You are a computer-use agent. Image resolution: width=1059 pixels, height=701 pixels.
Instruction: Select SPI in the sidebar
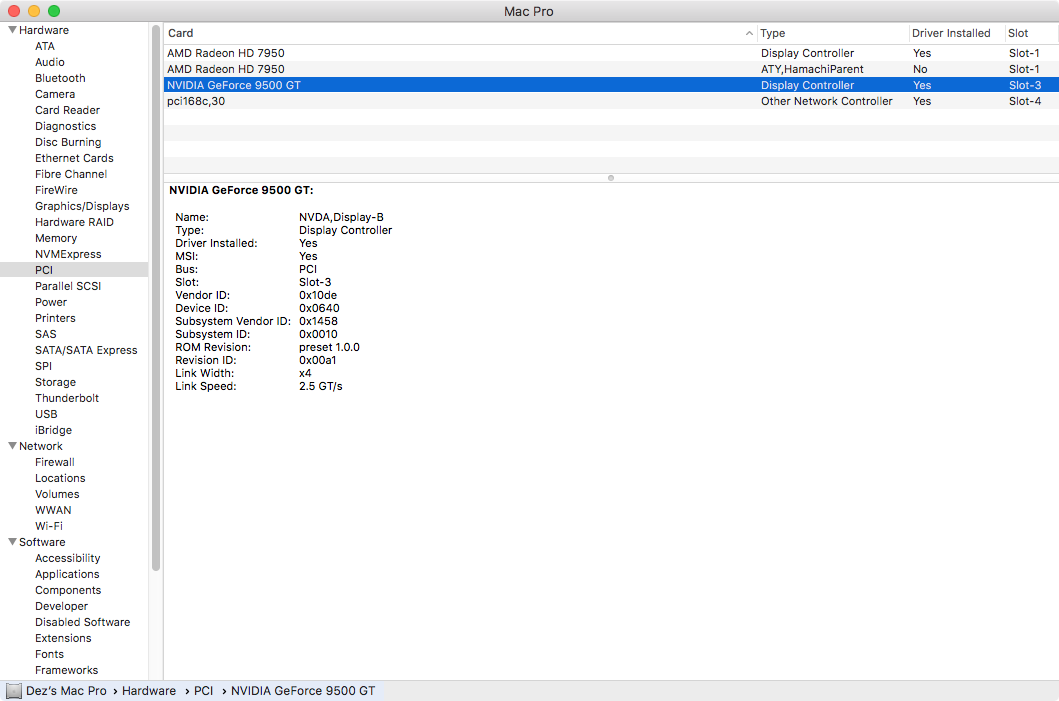click(x=43, y=366)
